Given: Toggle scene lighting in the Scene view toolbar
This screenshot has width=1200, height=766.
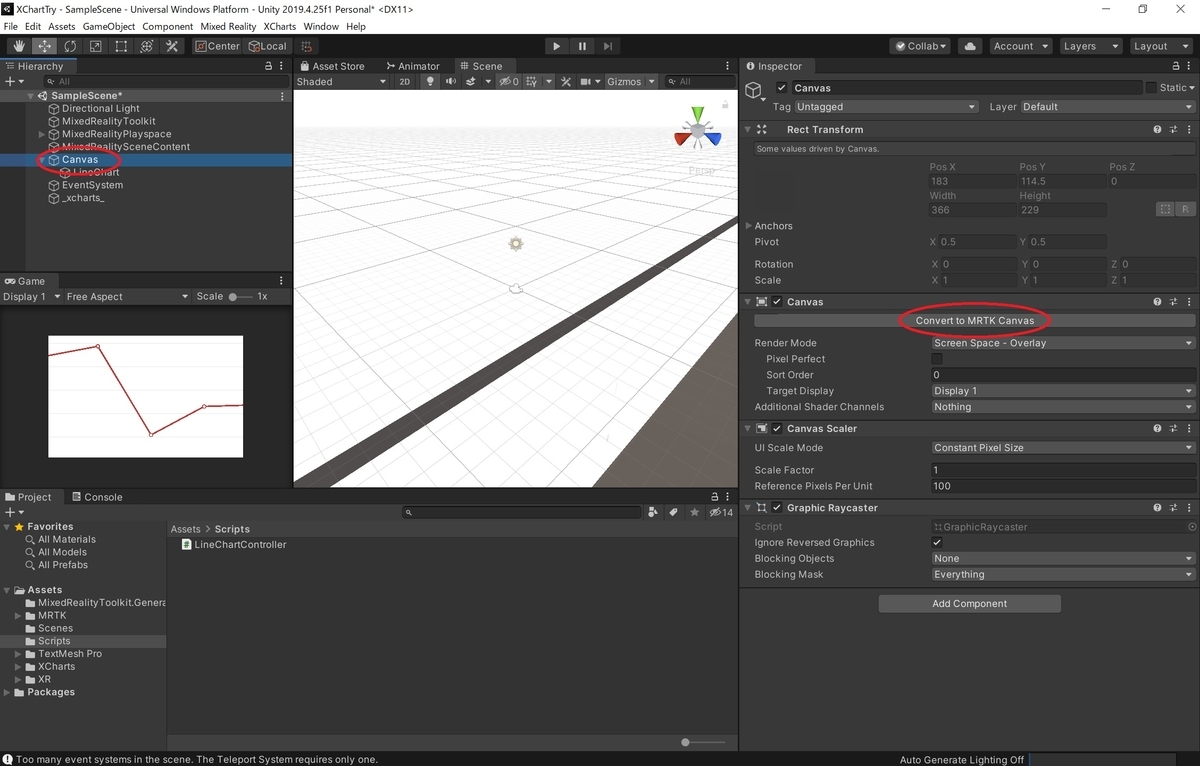Looking at the screenshot, I should (x=430, y=81).
